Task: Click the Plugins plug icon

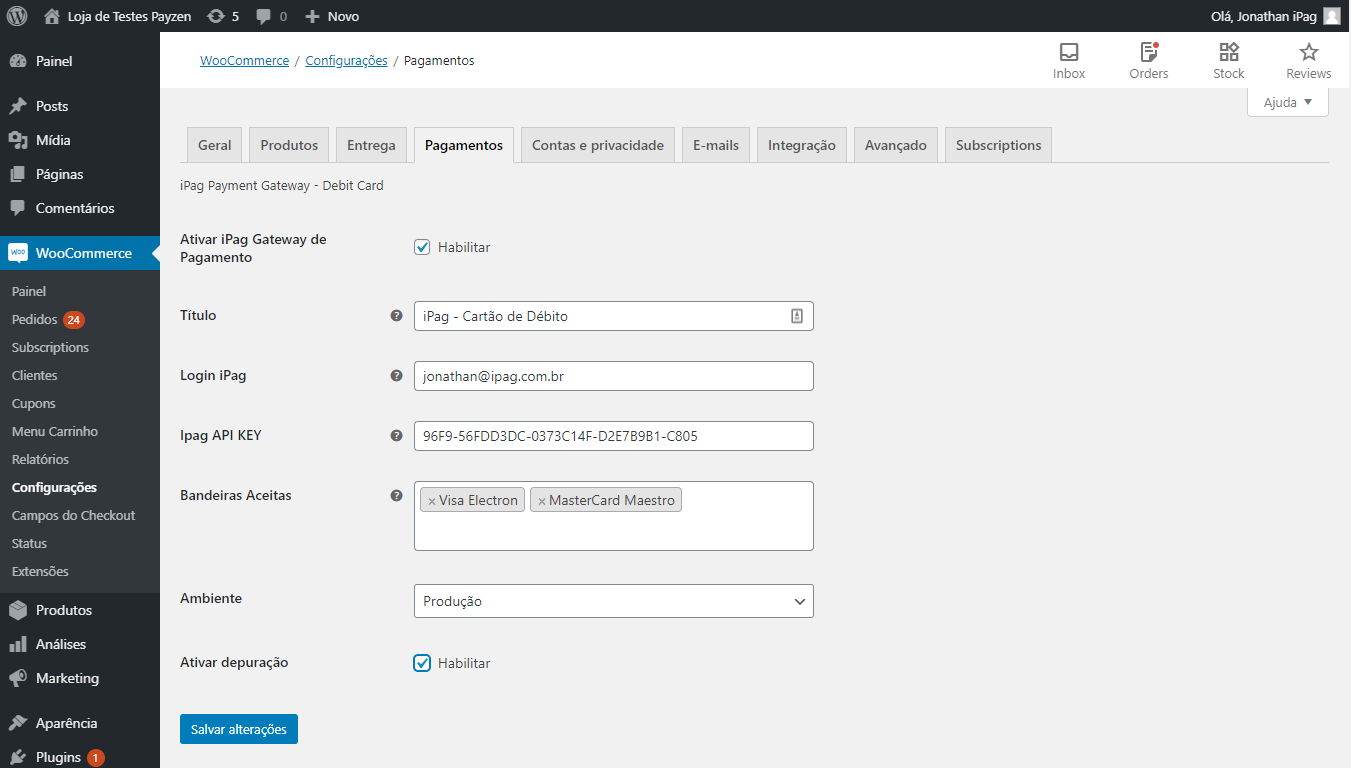Action: pyautogui.click(x=18, y=757)
